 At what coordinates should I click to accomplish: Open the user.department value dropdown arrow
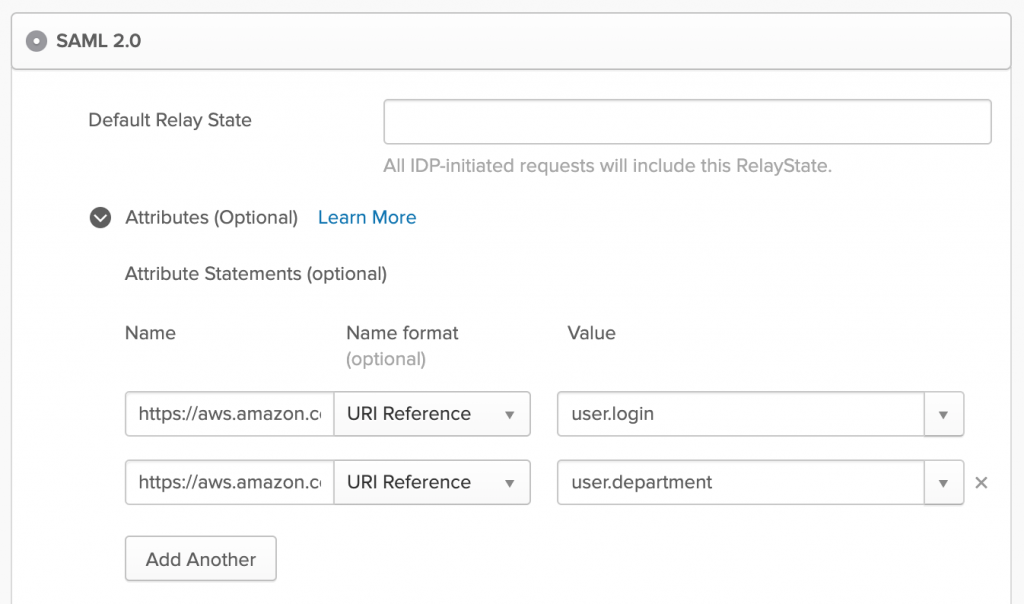pyautogui.click(x=944, y=482)
